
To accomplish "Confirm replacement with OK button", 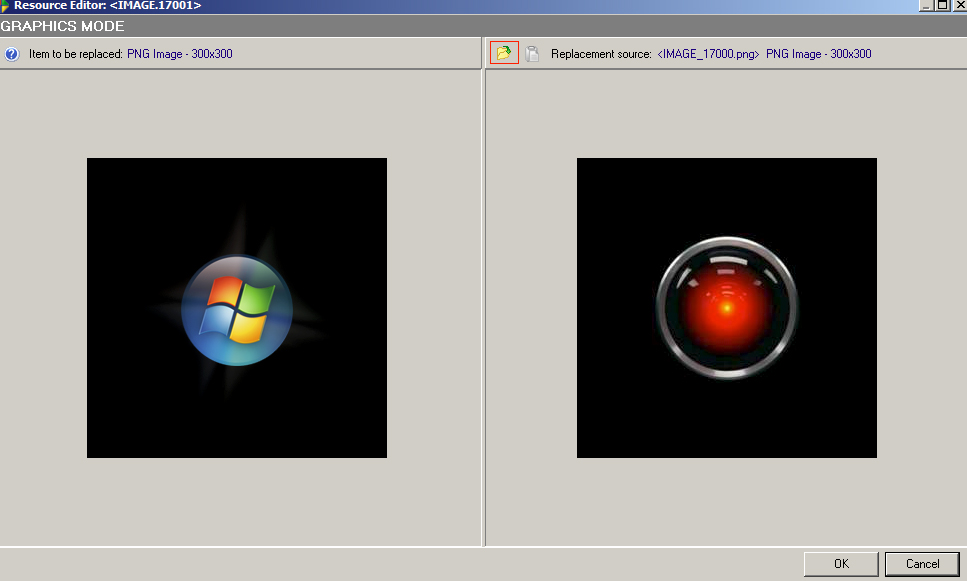I will (841, 564).
